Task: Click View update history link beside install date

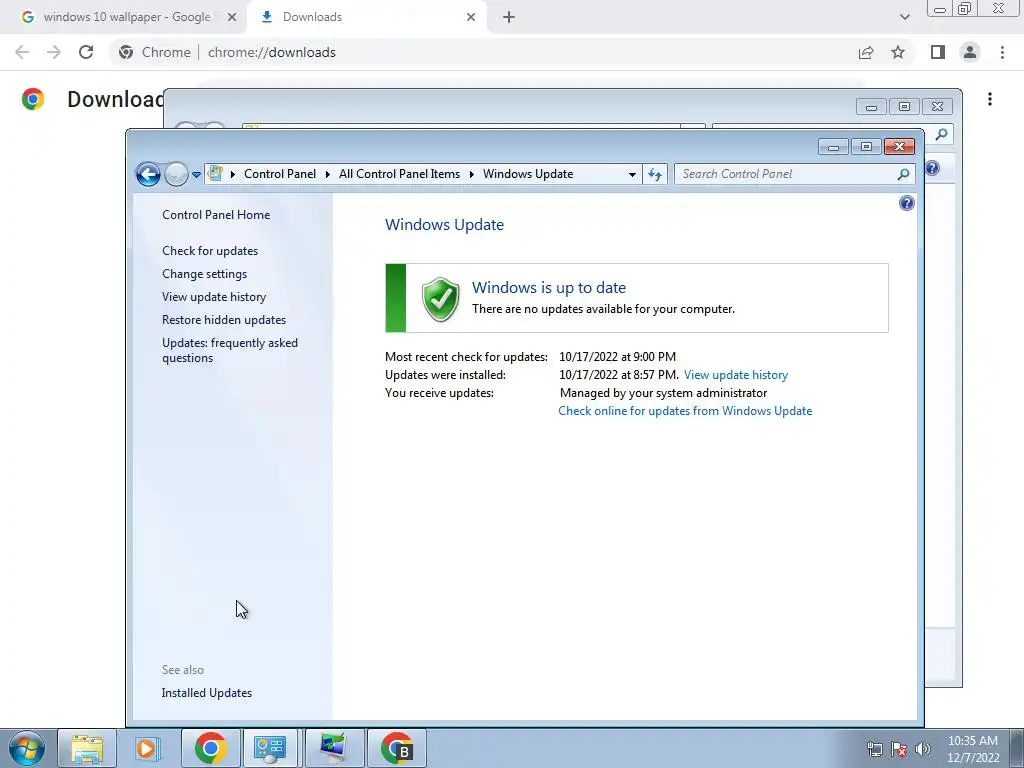Action: 736,375
